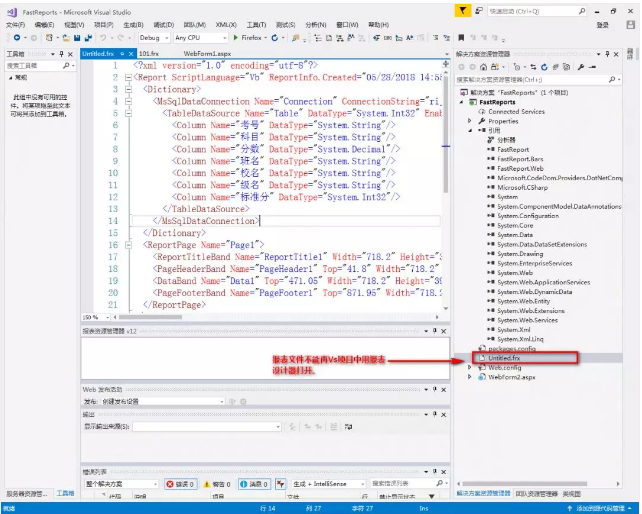Image resolution: width=642 pixels, height=514 pixels.
Task: Toggle the Warnings 0 filter button
Action: (x=217, y=484)
